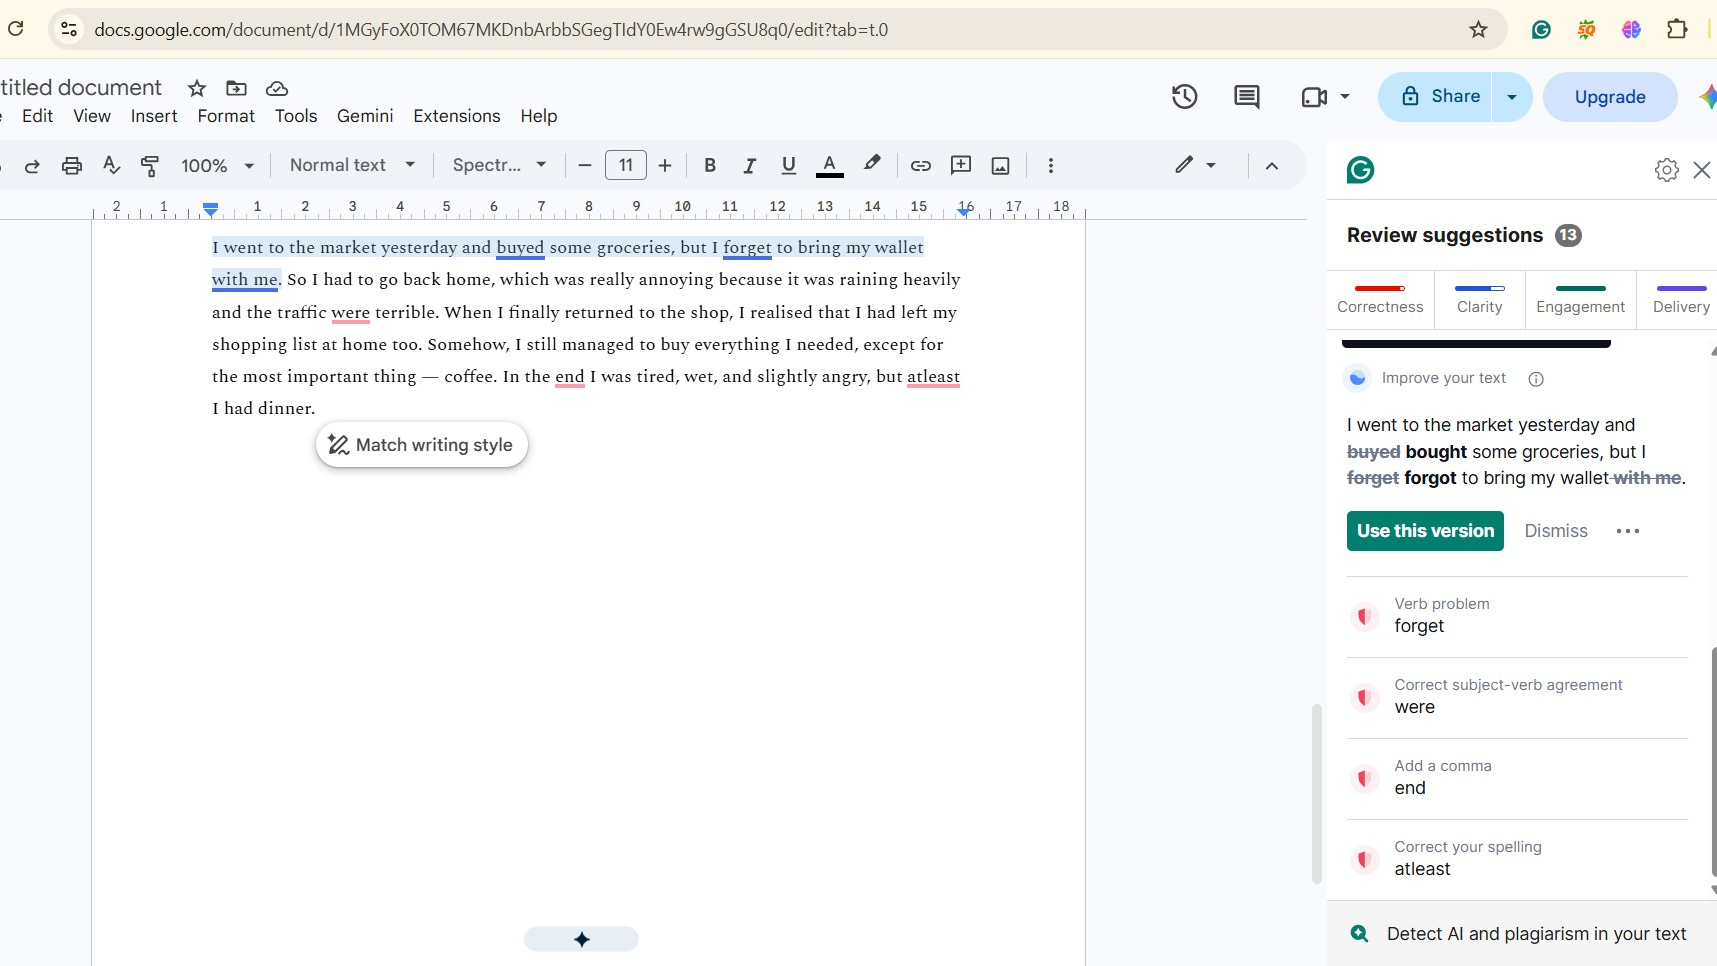Expand the spelling suggestion for 'atleast'
This screenshot has width=1717, height=966.
coord(1517,859)
